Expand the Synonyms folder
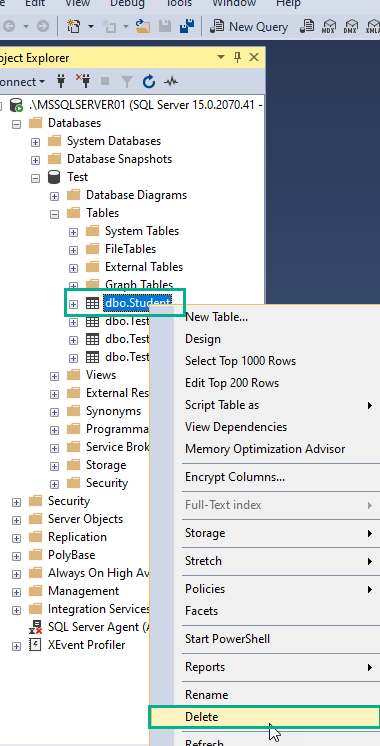Viewport: 380px width, 746px height. click(55, 412)
